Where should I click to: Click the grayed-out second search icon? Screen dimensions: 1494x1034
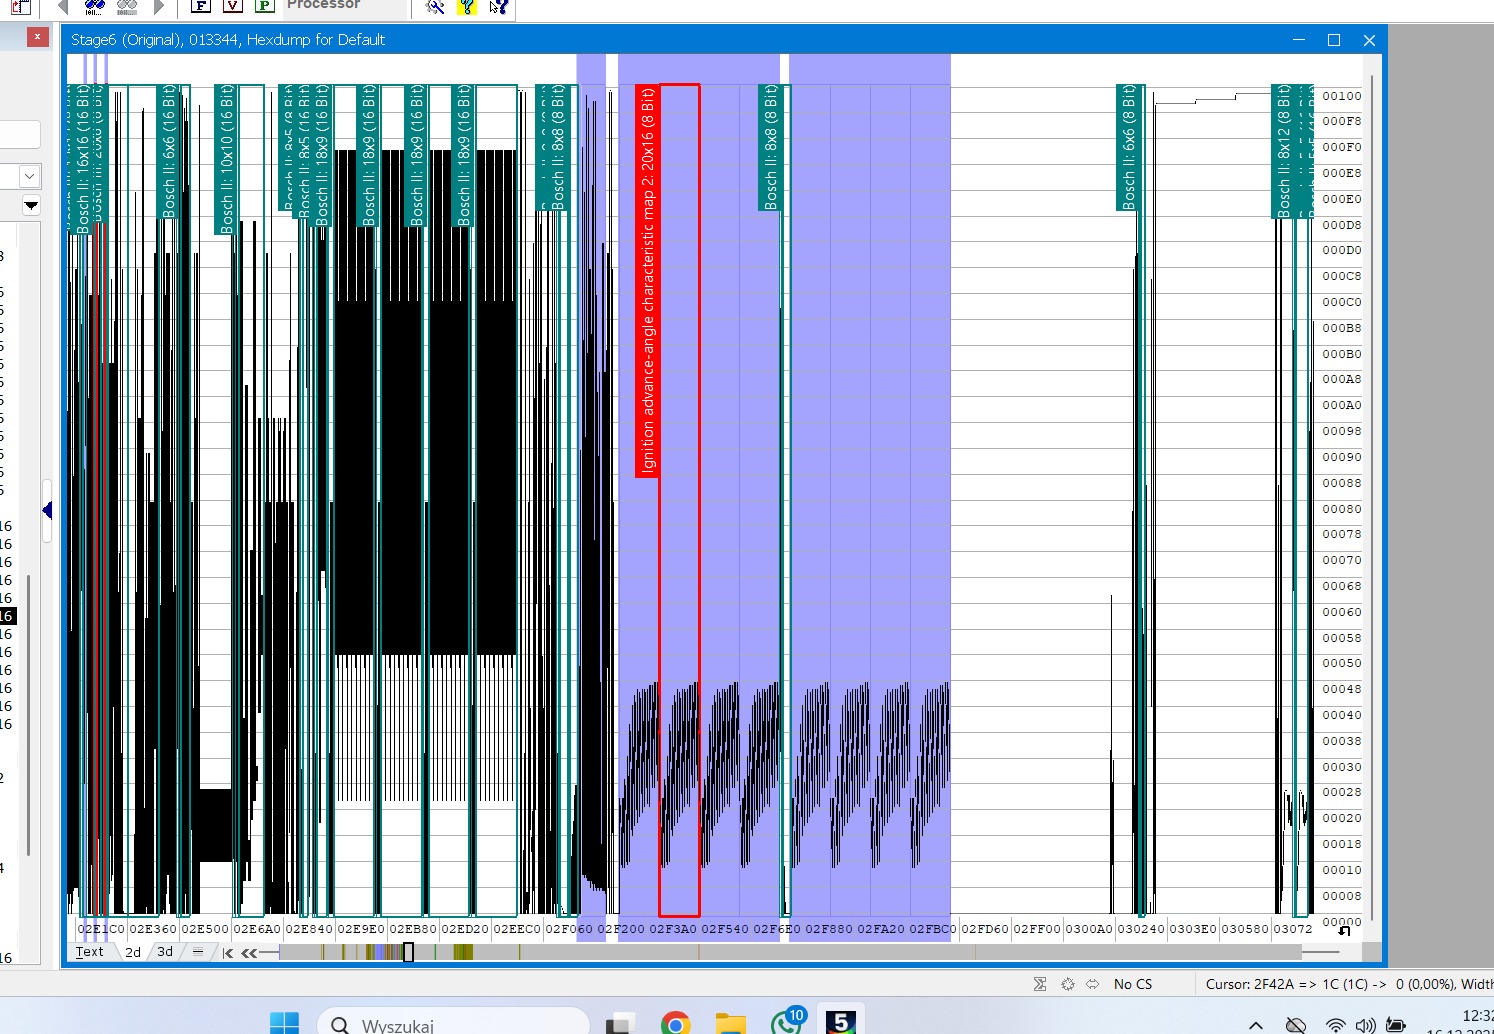pos(125,6)
